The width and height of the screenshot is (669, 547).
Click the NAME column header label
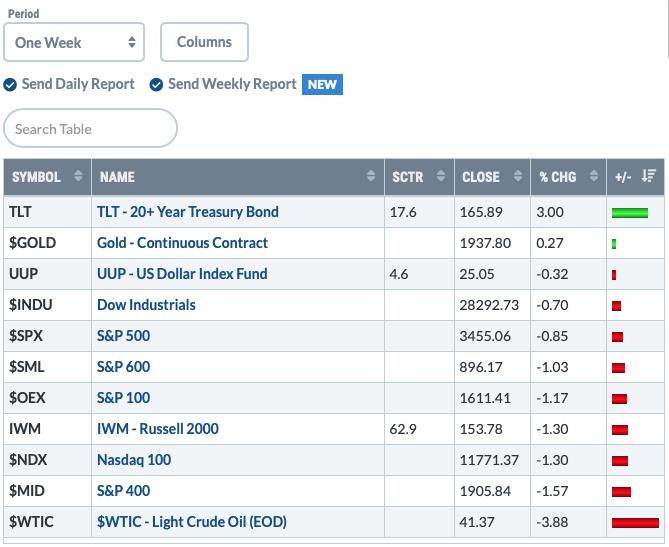point(117,177)
